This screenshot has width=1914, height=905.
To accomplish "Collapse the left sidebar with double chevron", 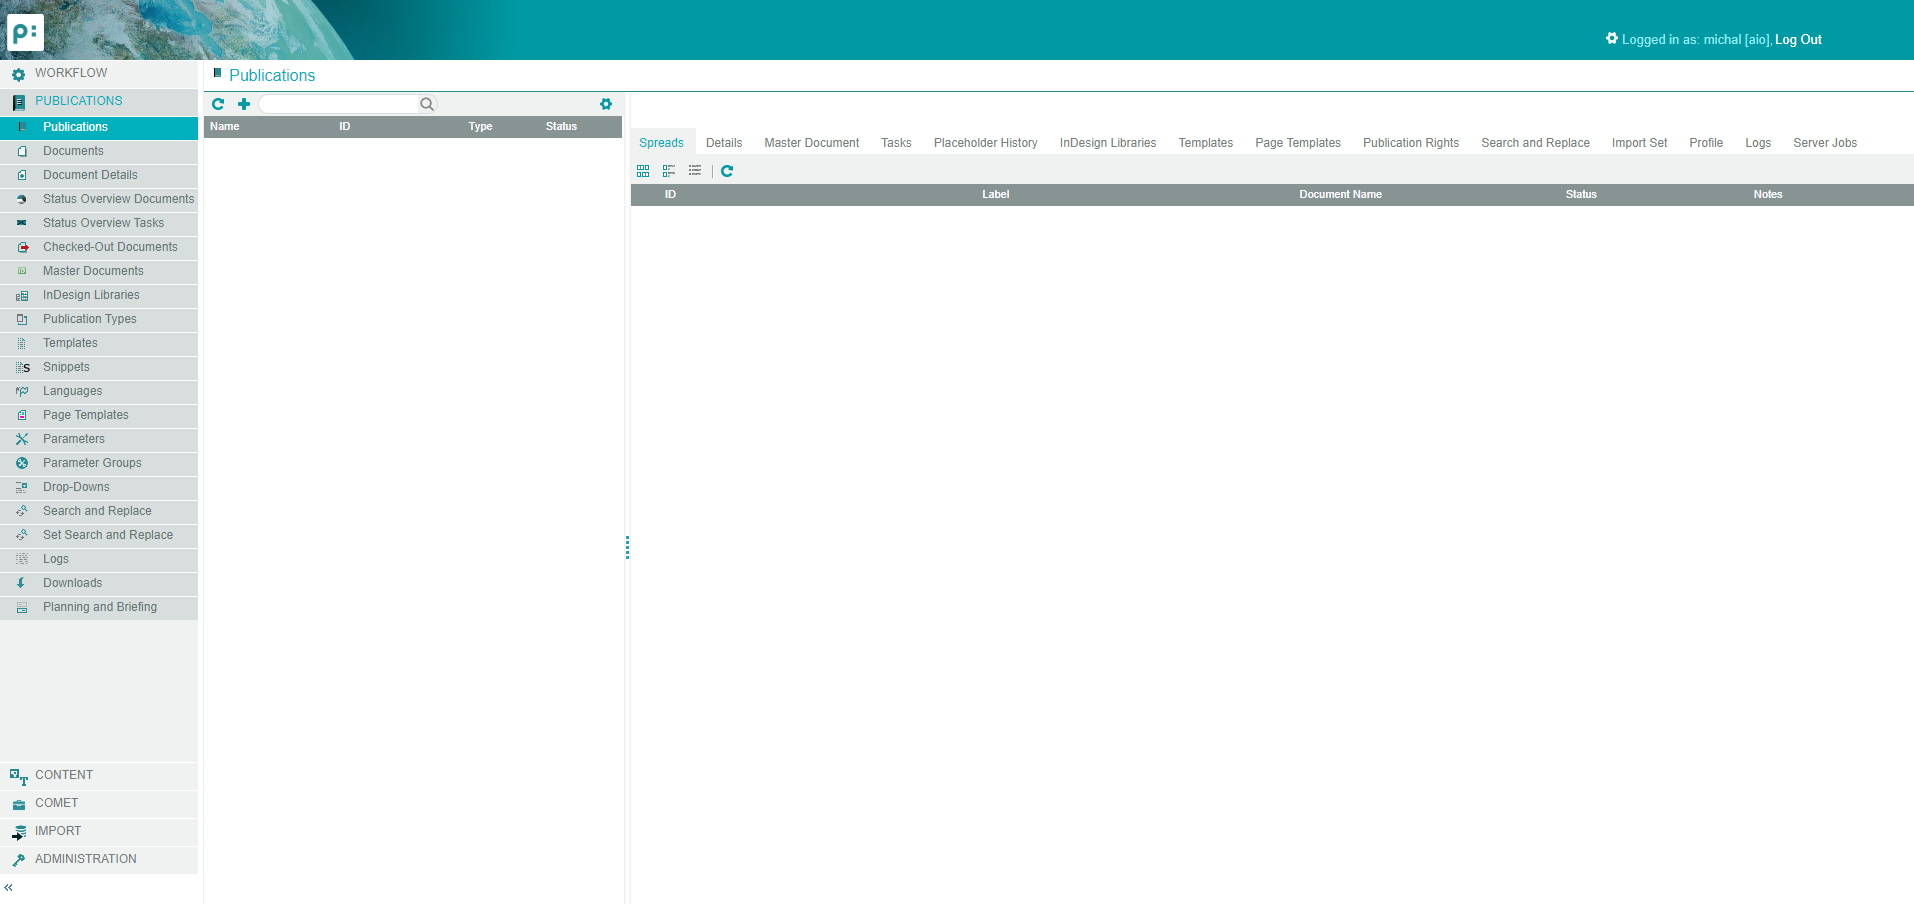I will (x=9, y=887).
